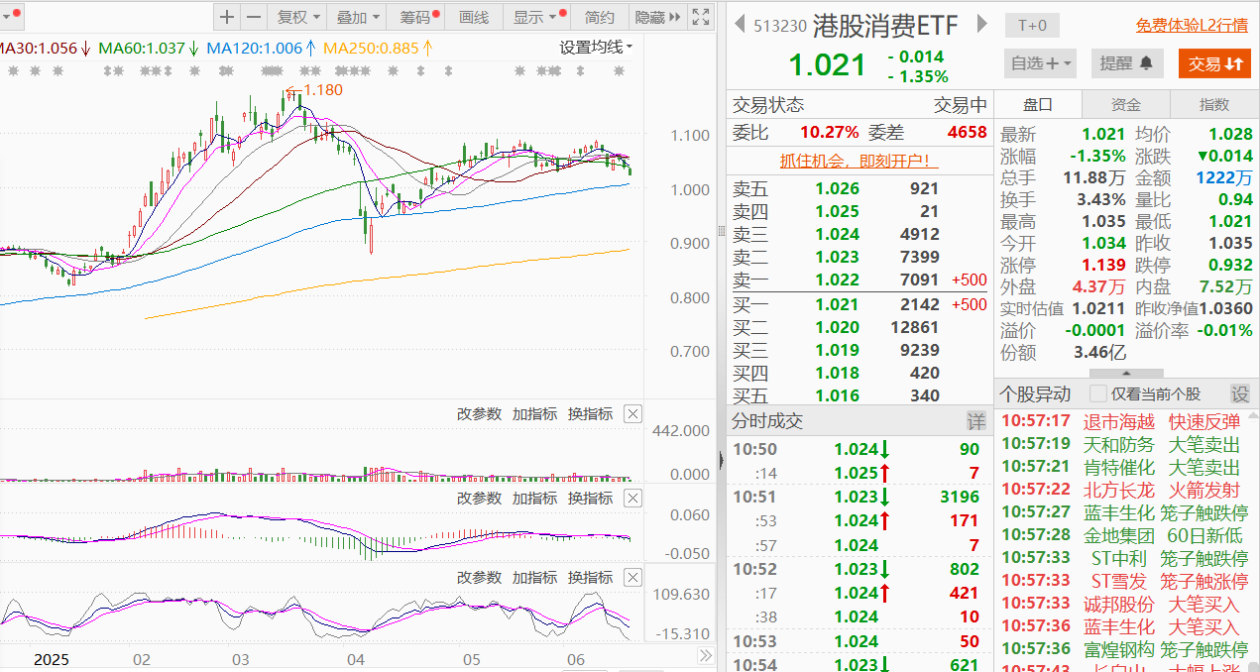Screen dimensions: 1260x672
Task: Open 免费体验L2行情 link
Action: [x=1191, y=26]
